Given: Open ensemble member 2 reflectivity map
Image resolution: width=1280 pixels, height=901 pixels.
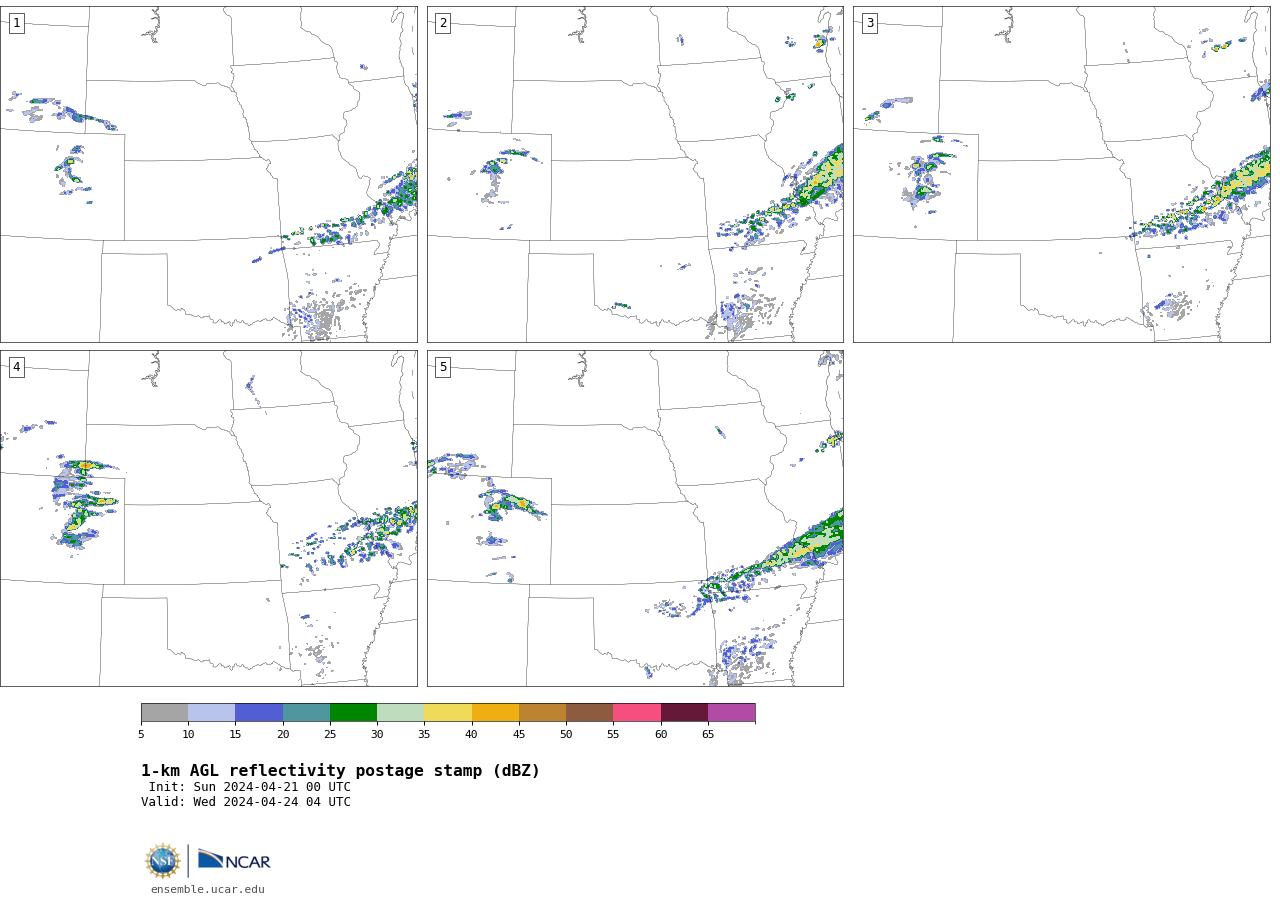Looking at the screenshot, I should click(x=635, y=174).
